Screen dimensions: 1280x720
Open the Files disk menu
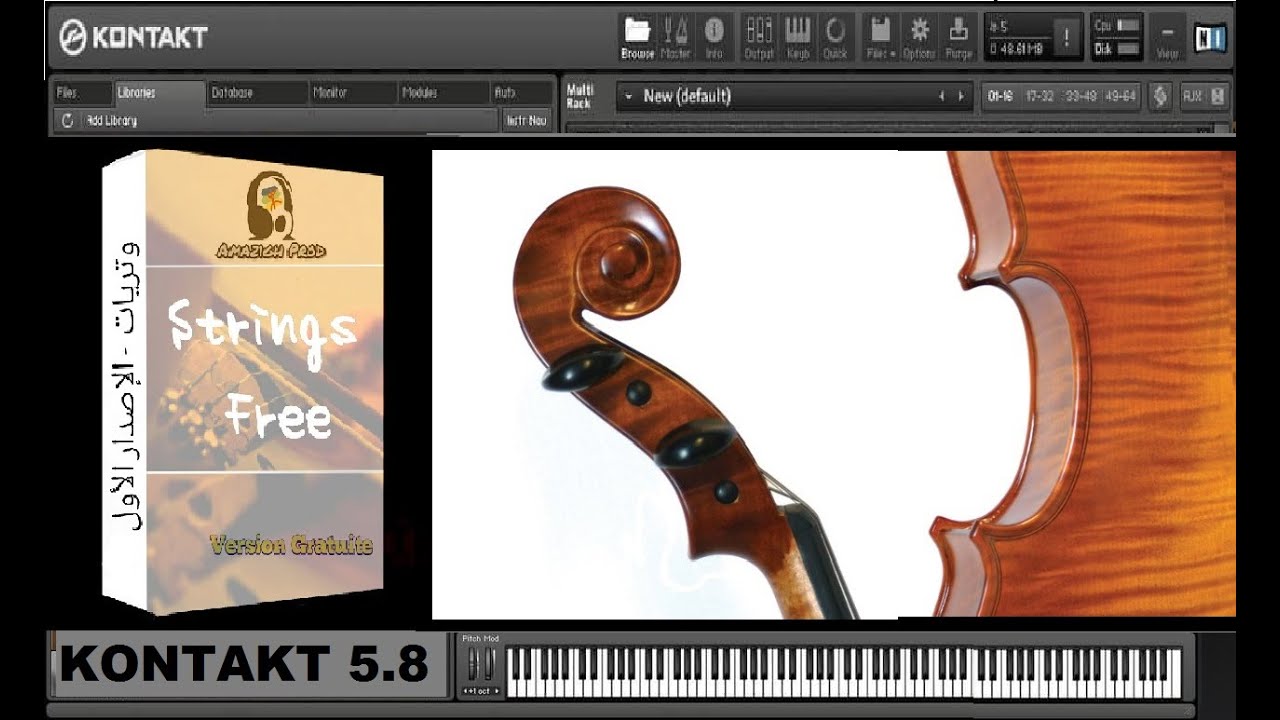point(880,38)
